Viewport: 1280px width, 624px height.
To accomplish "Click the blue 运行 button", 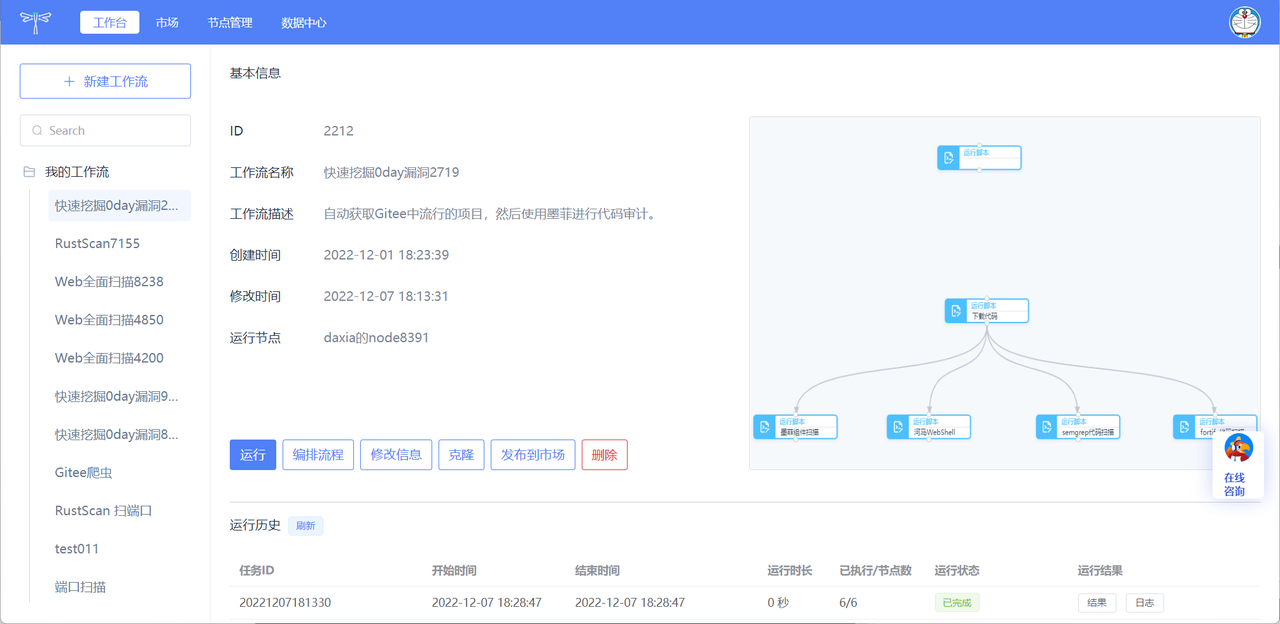I will [x=253, y=455].
